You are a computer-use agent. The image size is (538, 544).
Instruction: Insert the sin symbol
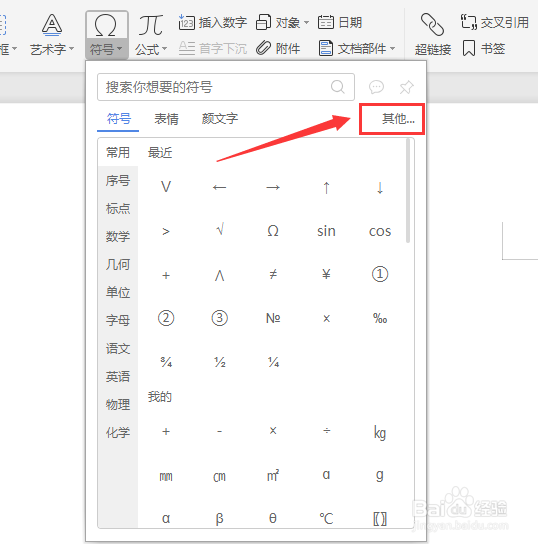tap(326, 231)
